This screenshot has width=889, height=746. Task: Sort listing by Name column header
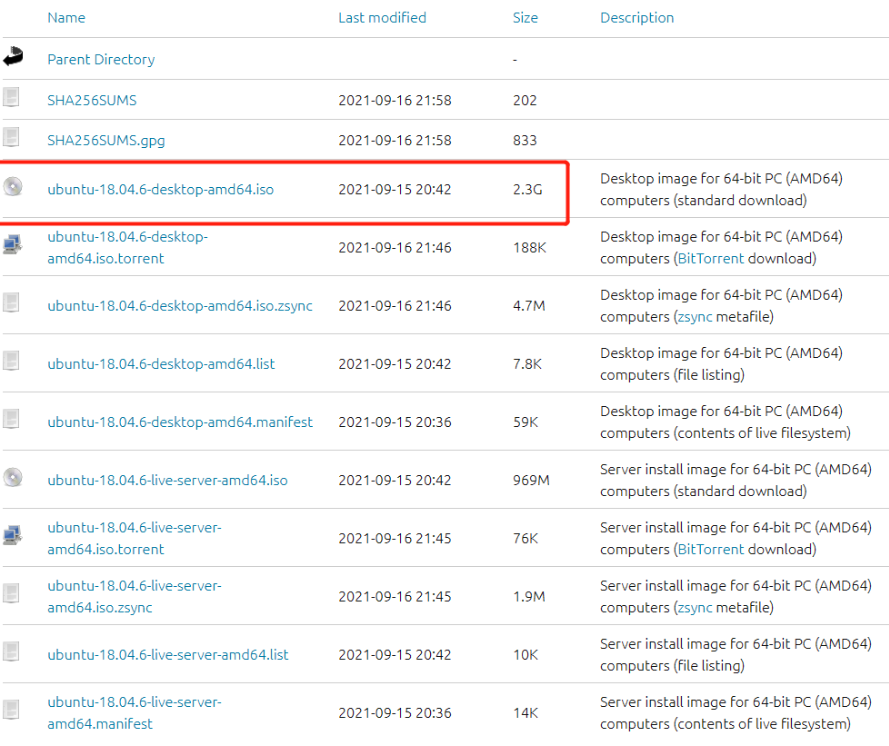pyautogui.click(x=66, y=18)
